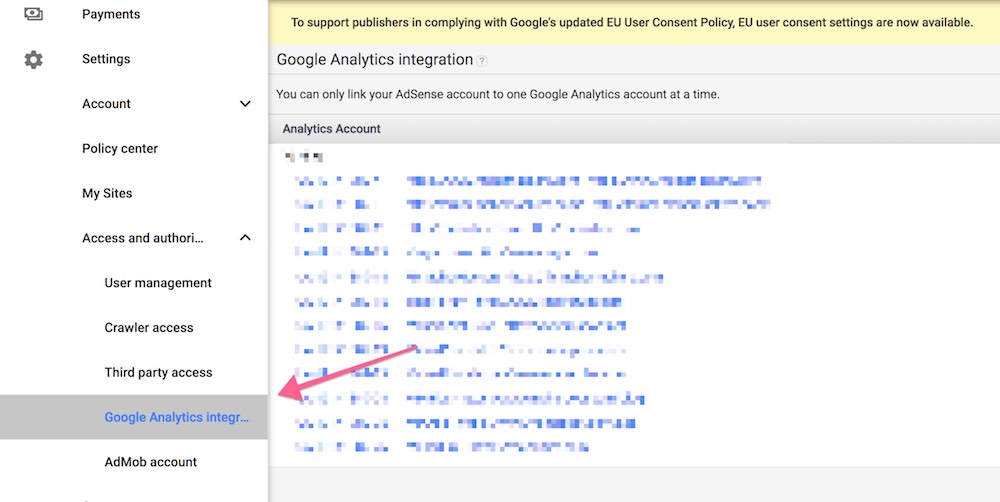Go to My Sites
Screen dimensions: 1000x502
pos(107,193)
